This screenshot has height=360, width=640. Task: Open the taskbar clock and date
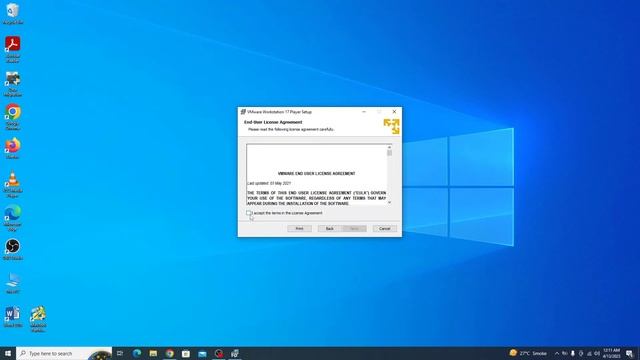click(x=611, y=353)
